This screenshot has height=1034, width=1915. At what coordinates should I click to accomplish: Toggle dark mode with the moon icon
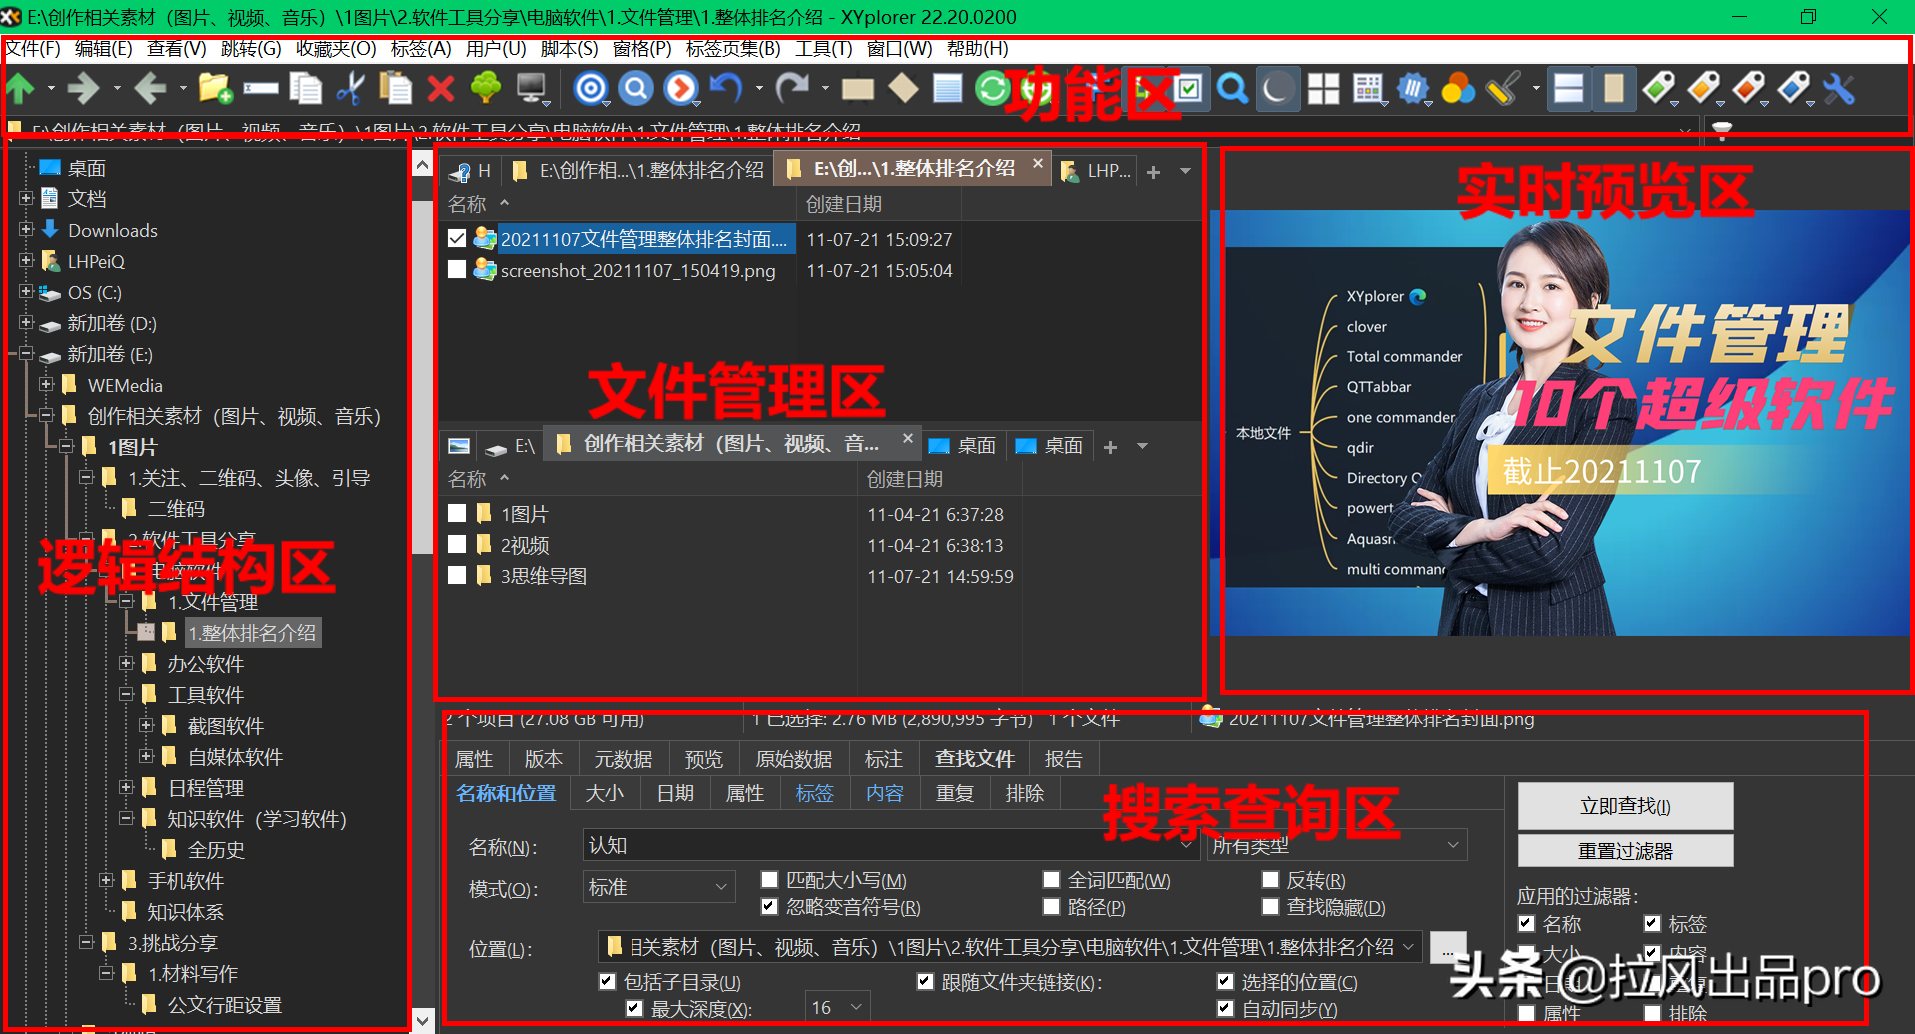pyautogui.click(x=1280, y=88)
